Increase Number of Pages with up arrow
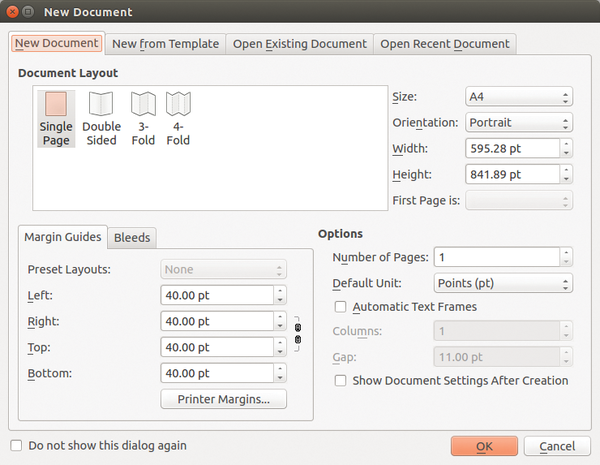 pyautogui.click(x=566, y=252)
